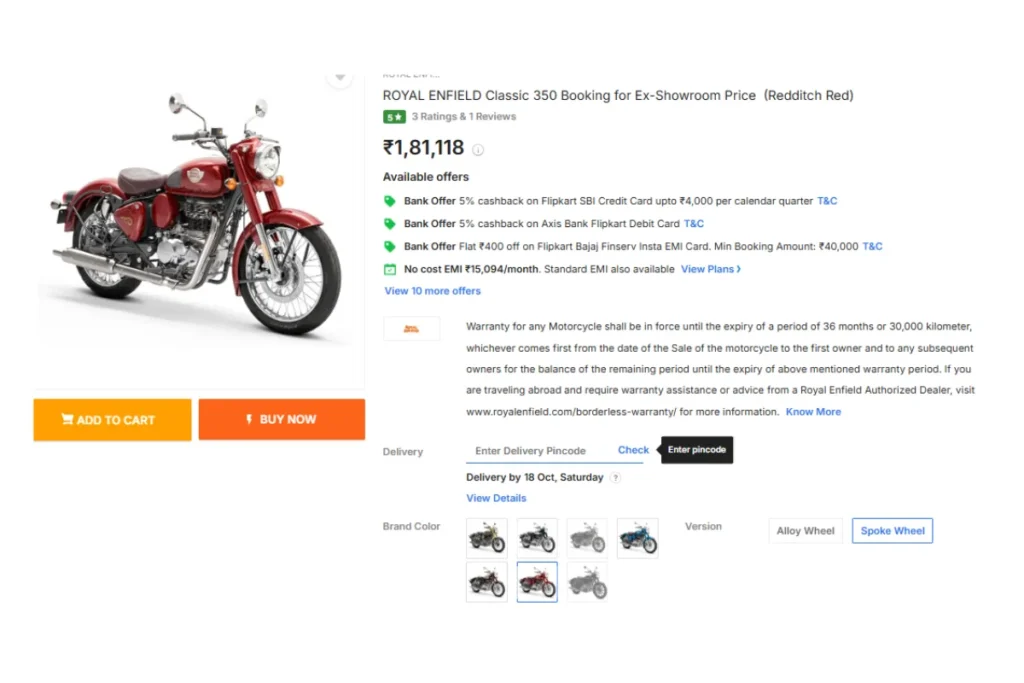Expand View 10 more offers
The height and width of the screenshot is (683, 1024).
point(432,291)
